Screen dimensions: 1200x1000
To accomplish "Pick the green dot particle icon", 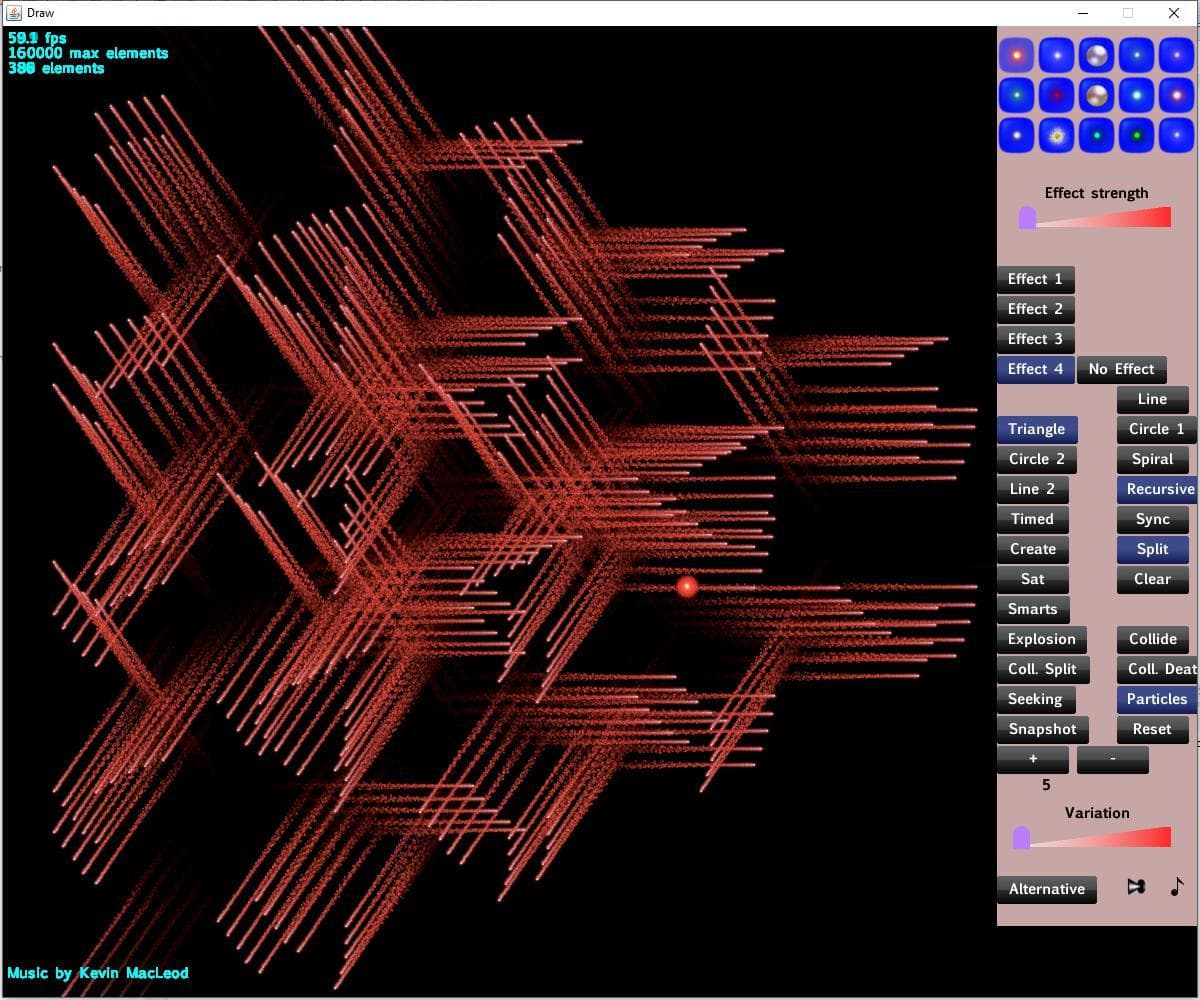I will pos(1137,135).
